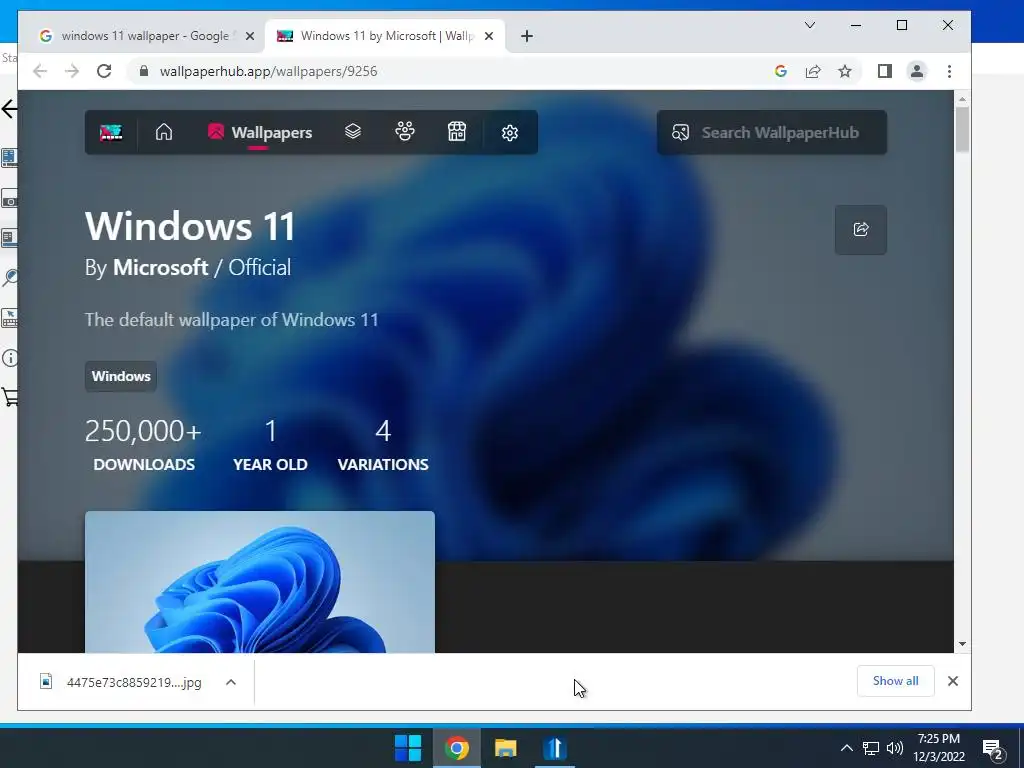Click page scrollbar up arrow
Viewport: 1024px width, 768px height.
962,99
